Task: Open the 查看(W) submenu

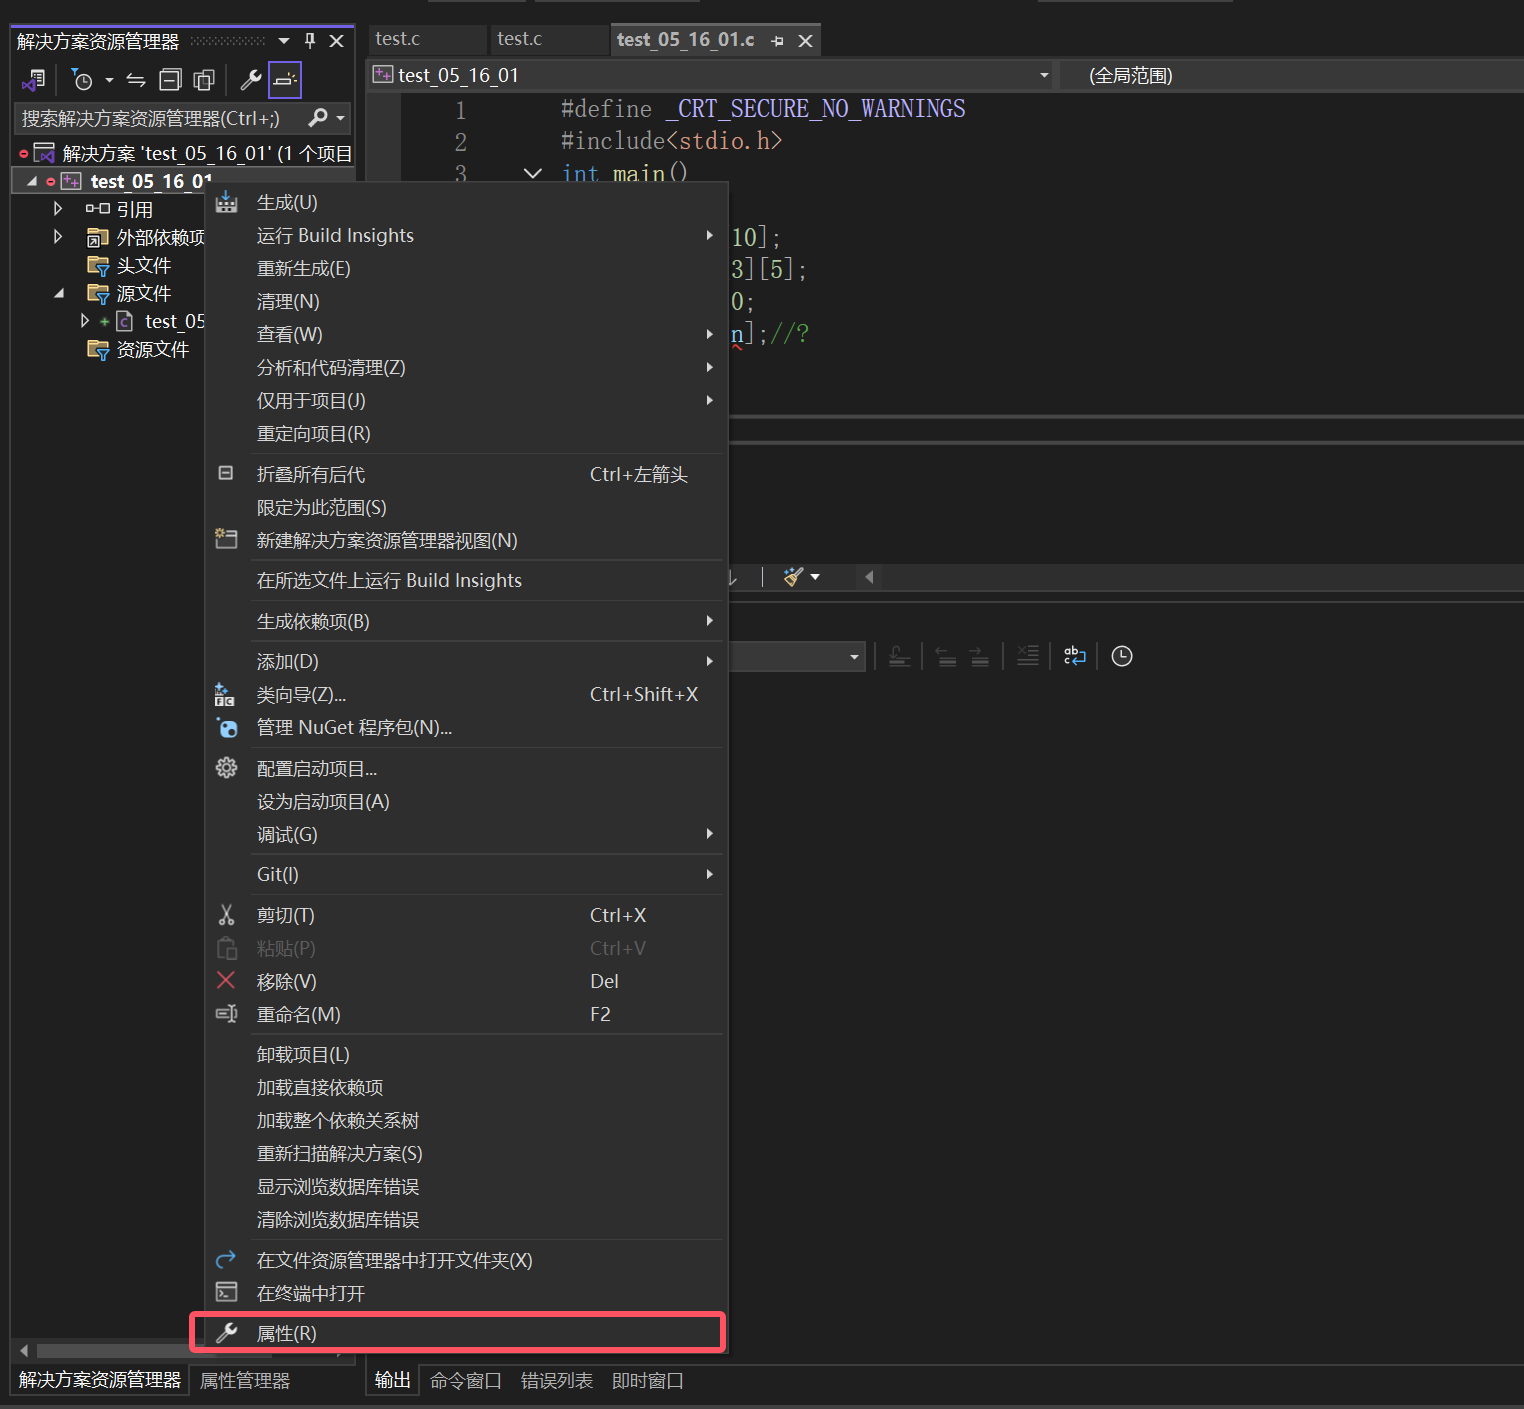Action: [x=466, y=335]
